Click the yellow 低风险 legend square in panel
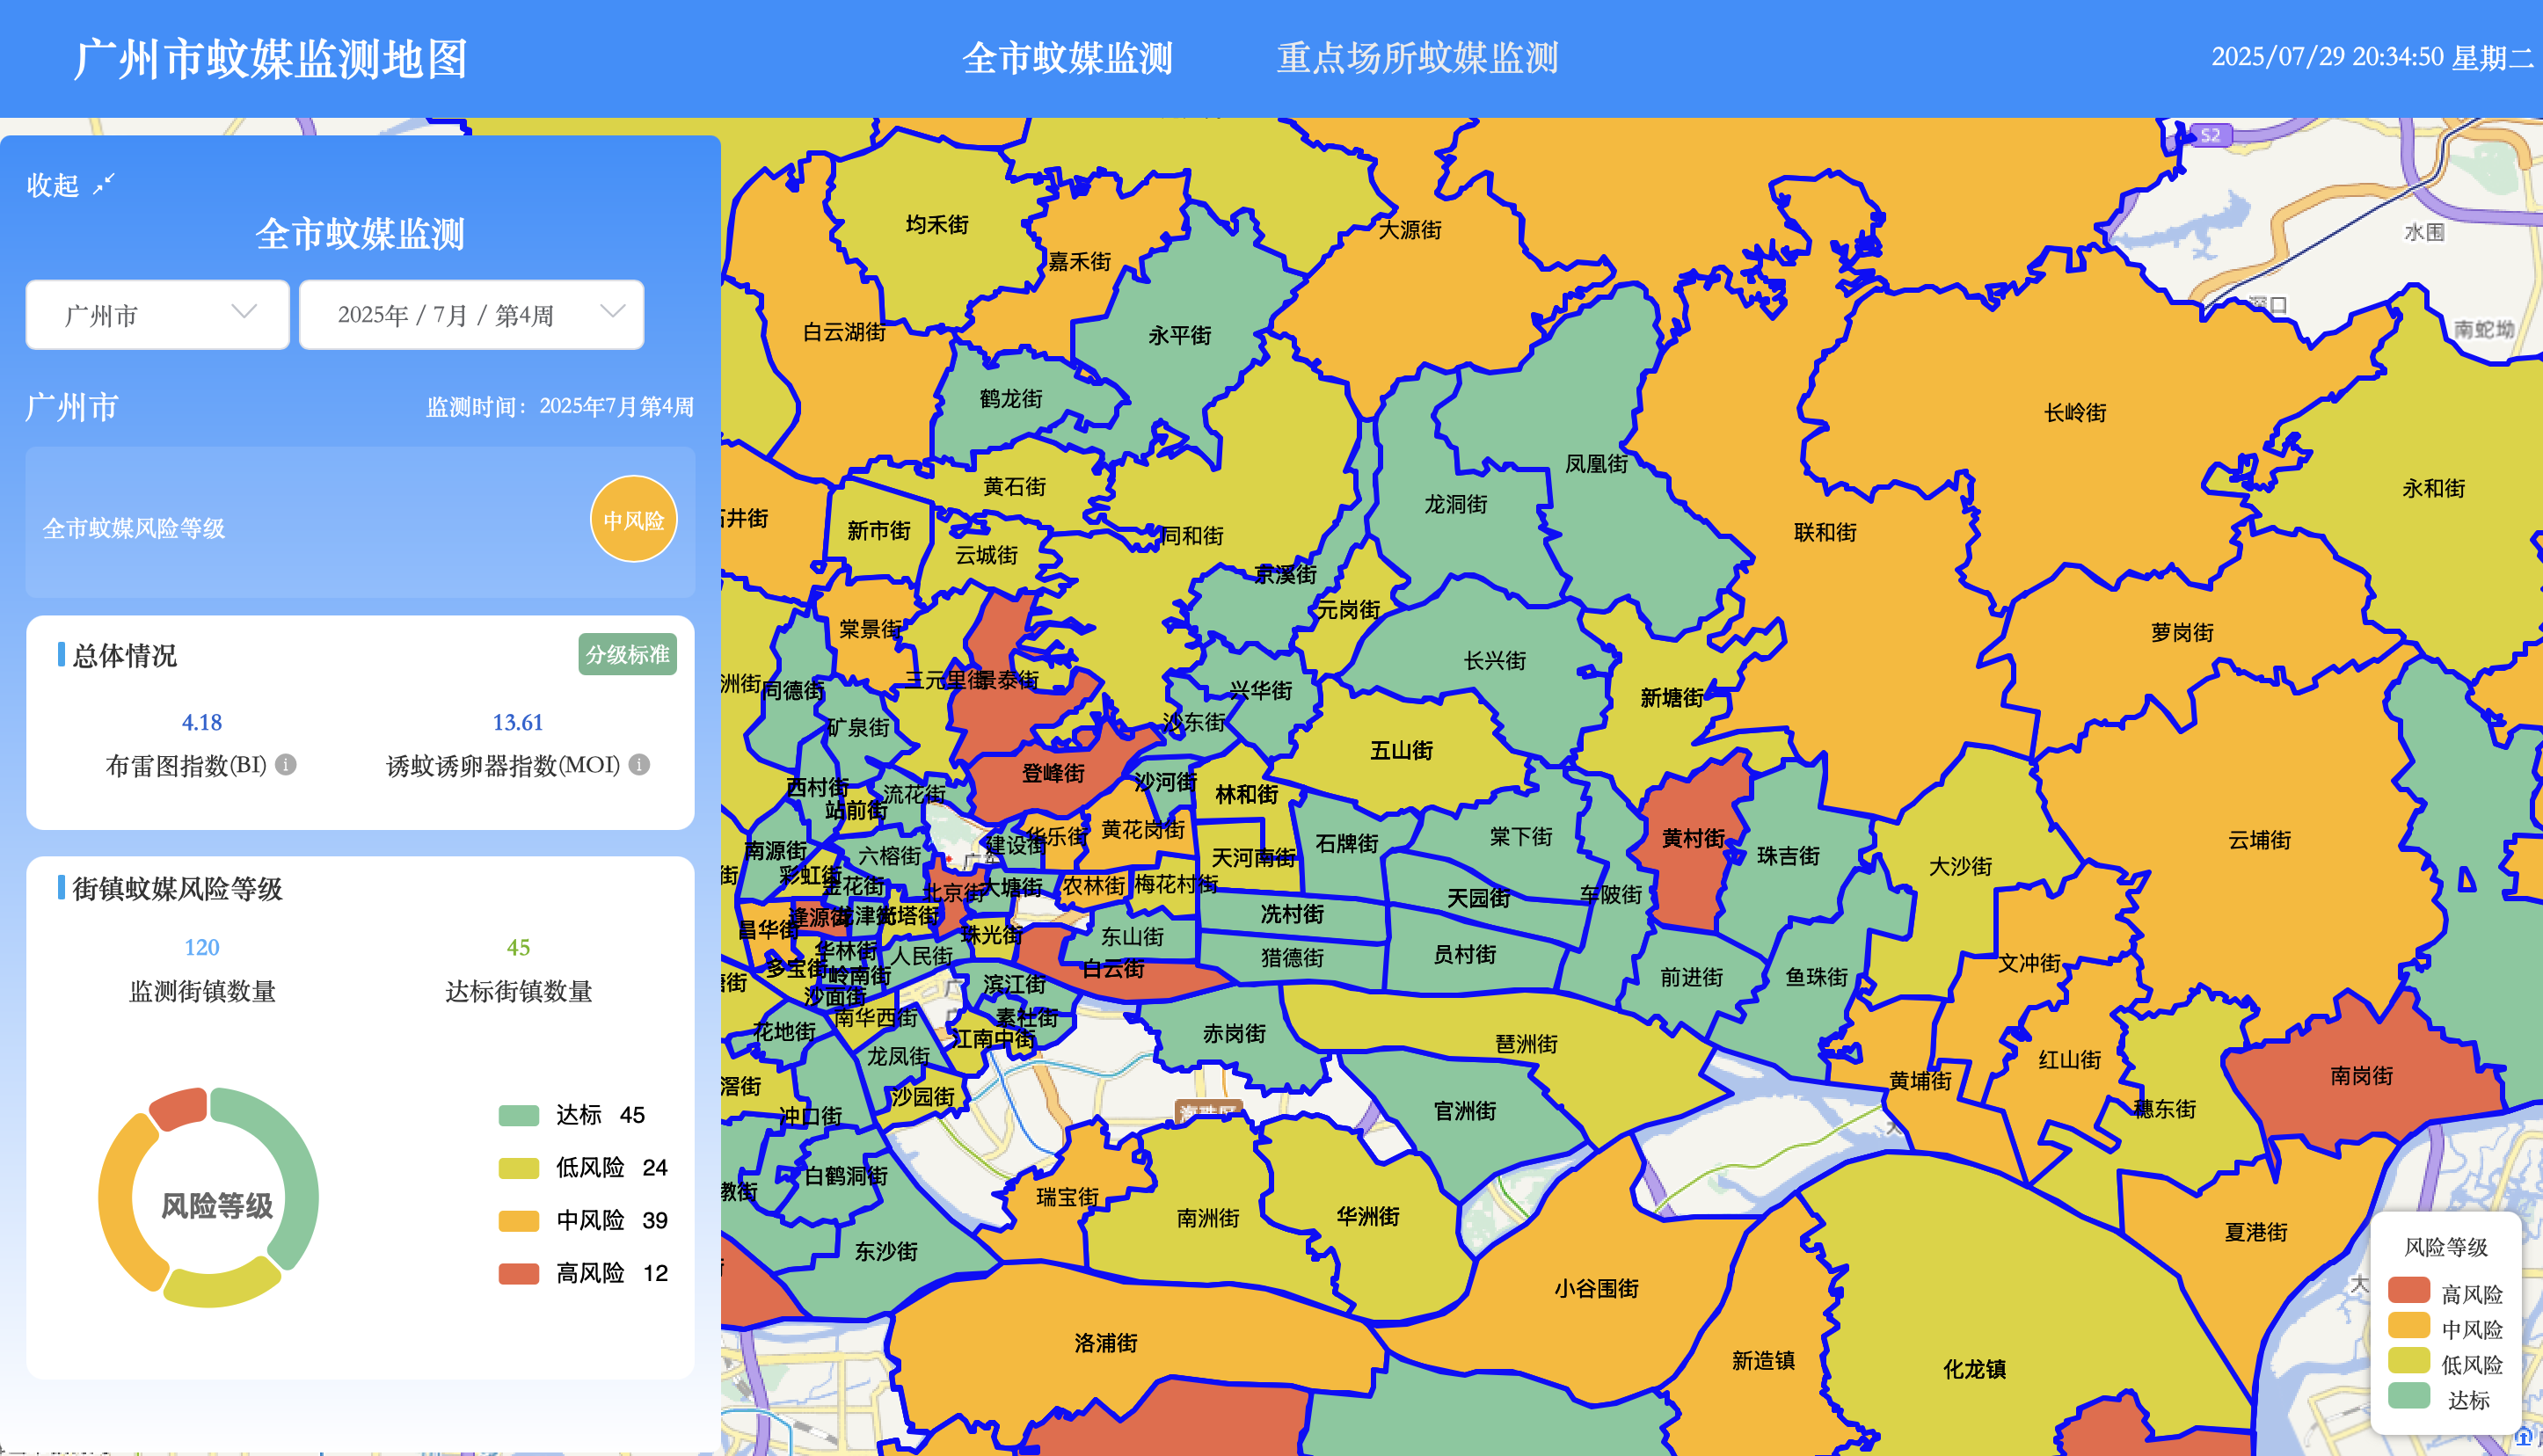 tap(518, 1168)
